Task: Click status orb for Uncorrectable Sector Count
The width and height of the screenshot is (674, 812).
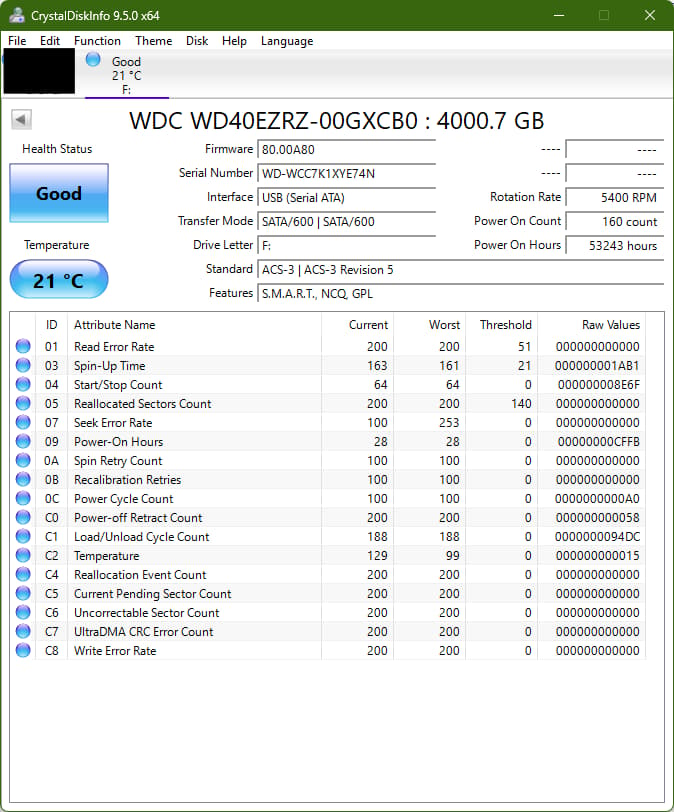Action: click(23, 612)
